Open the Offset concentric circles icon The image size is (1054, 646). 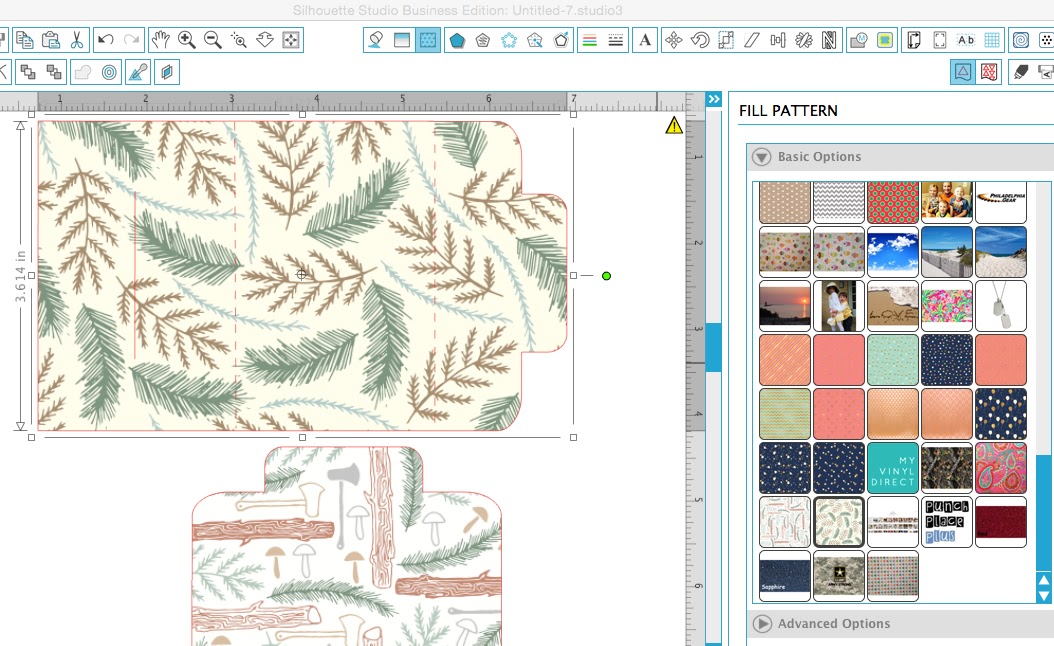(109, 72)
